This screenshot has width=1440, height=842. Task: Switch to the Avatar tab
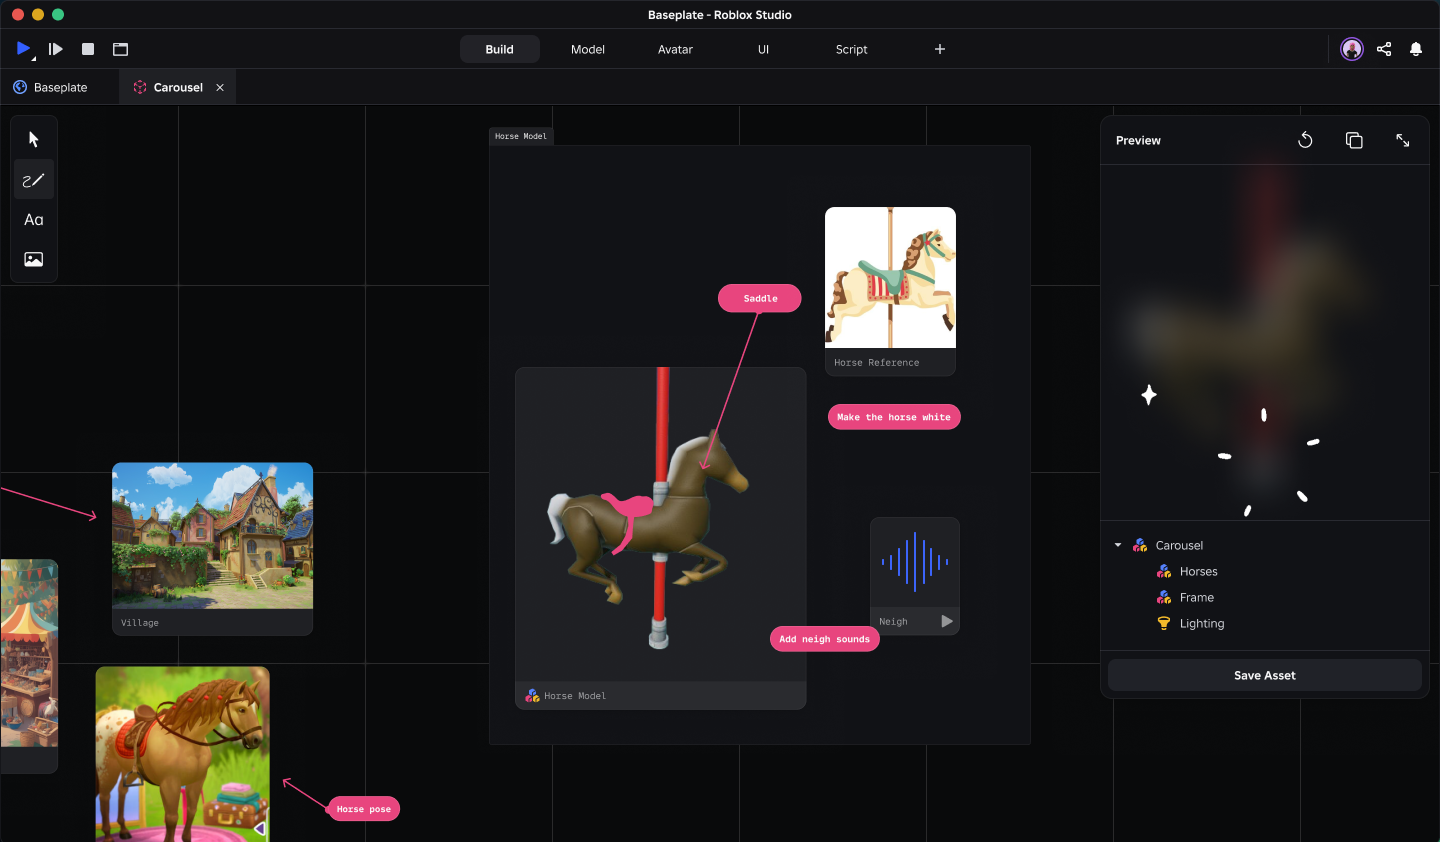coord(675,49)
